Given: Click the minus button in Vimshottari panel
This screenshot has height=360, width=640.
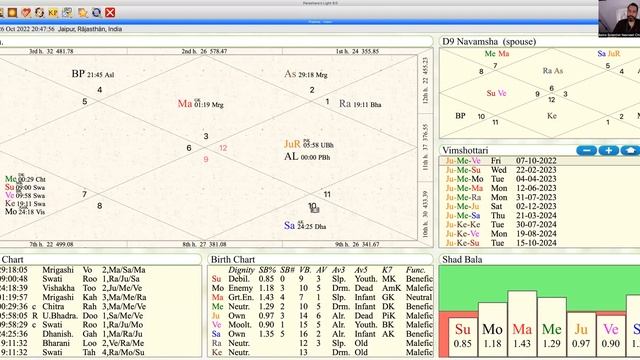Looking at the screenshot, I should (x=587, y=151).
